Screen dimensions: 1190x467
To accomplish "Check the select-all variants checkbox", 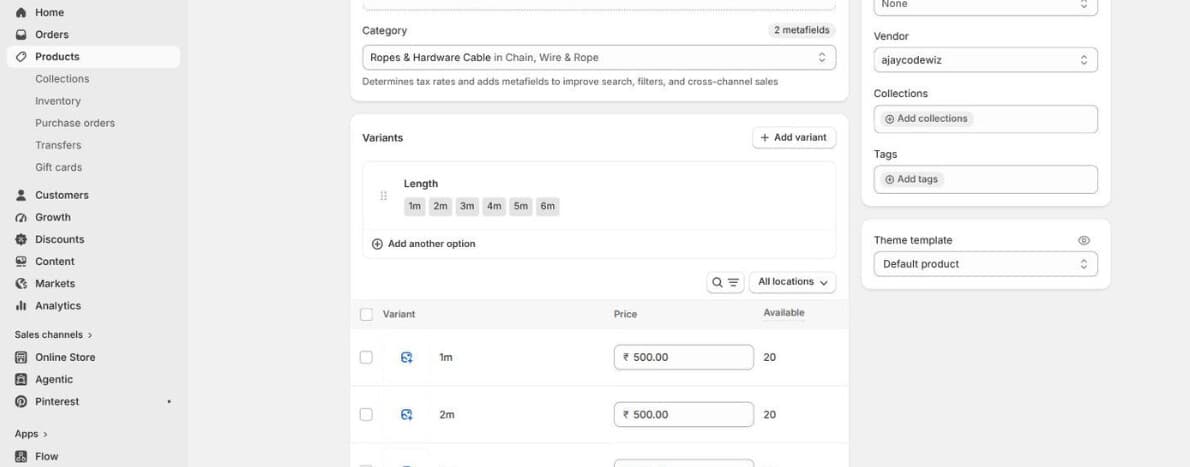I will tap(367, 314).
